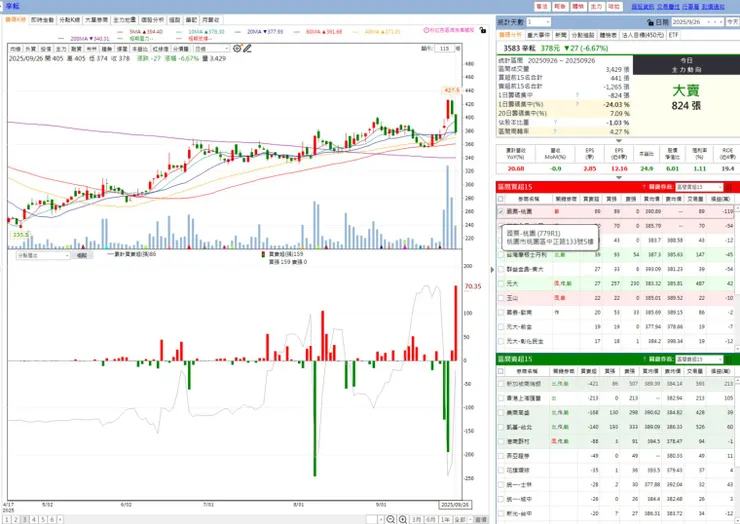Tick the checkbox for 花旗環球

click(501, 470)
